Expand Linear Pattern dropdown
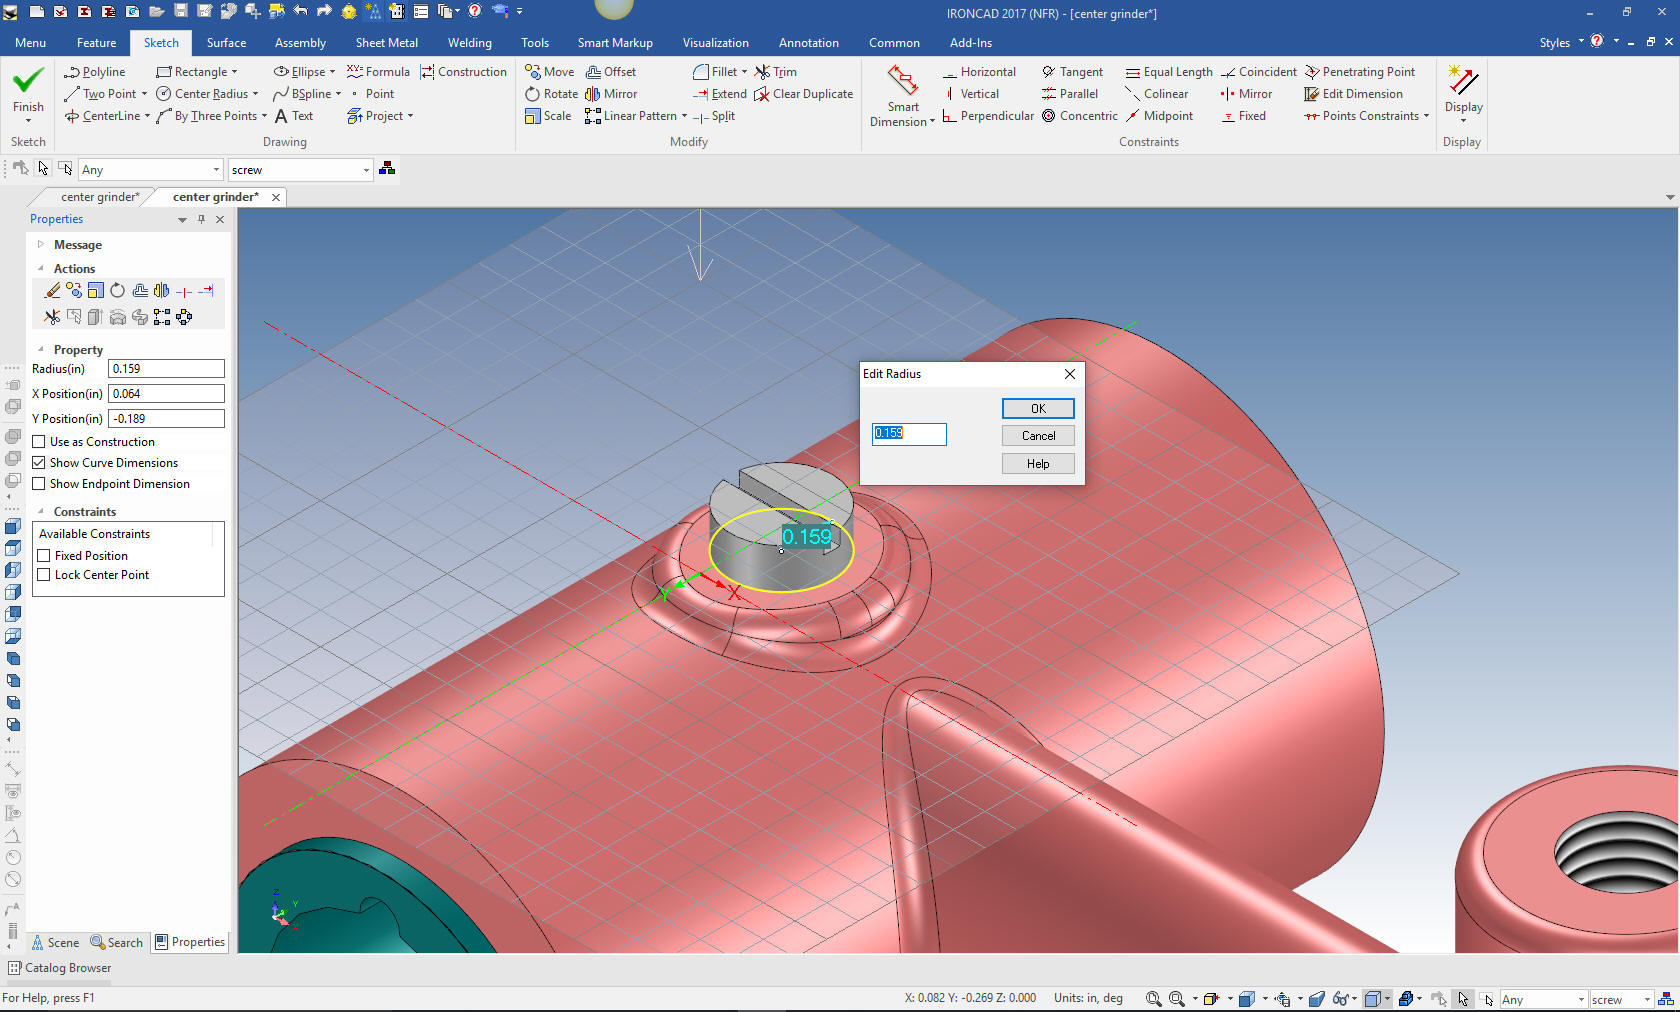1680x1012 pixels. point(684,116)
